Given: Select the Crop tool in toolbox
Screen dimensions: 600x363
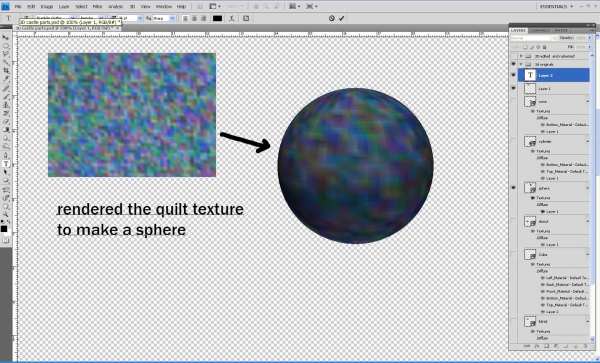Looking at the screenshot, I should tap(6, 71).
